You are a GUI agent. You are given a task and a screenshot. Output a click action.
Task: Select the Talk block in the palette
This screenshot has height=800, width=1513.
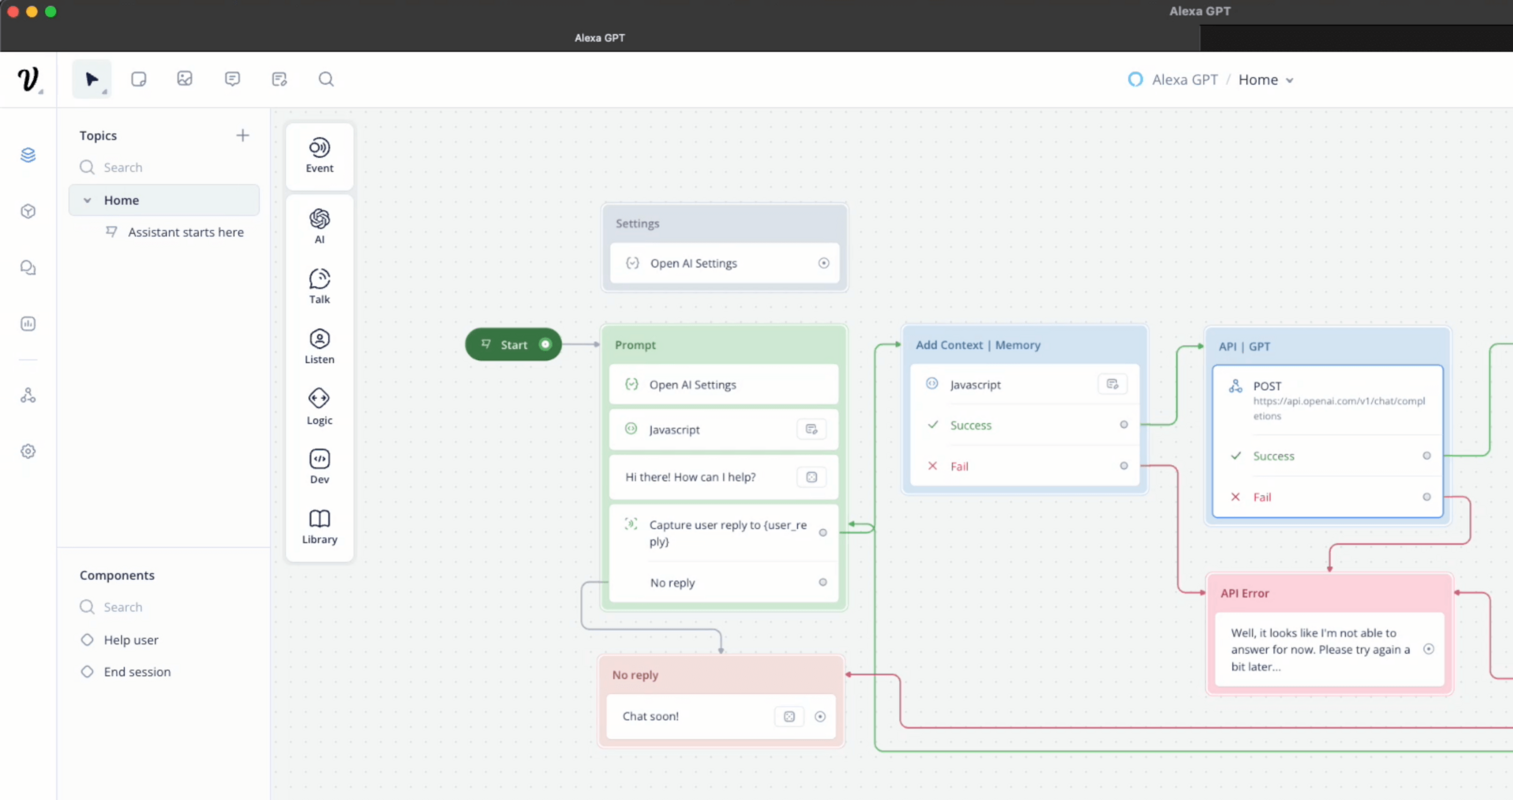click(319, 285)
